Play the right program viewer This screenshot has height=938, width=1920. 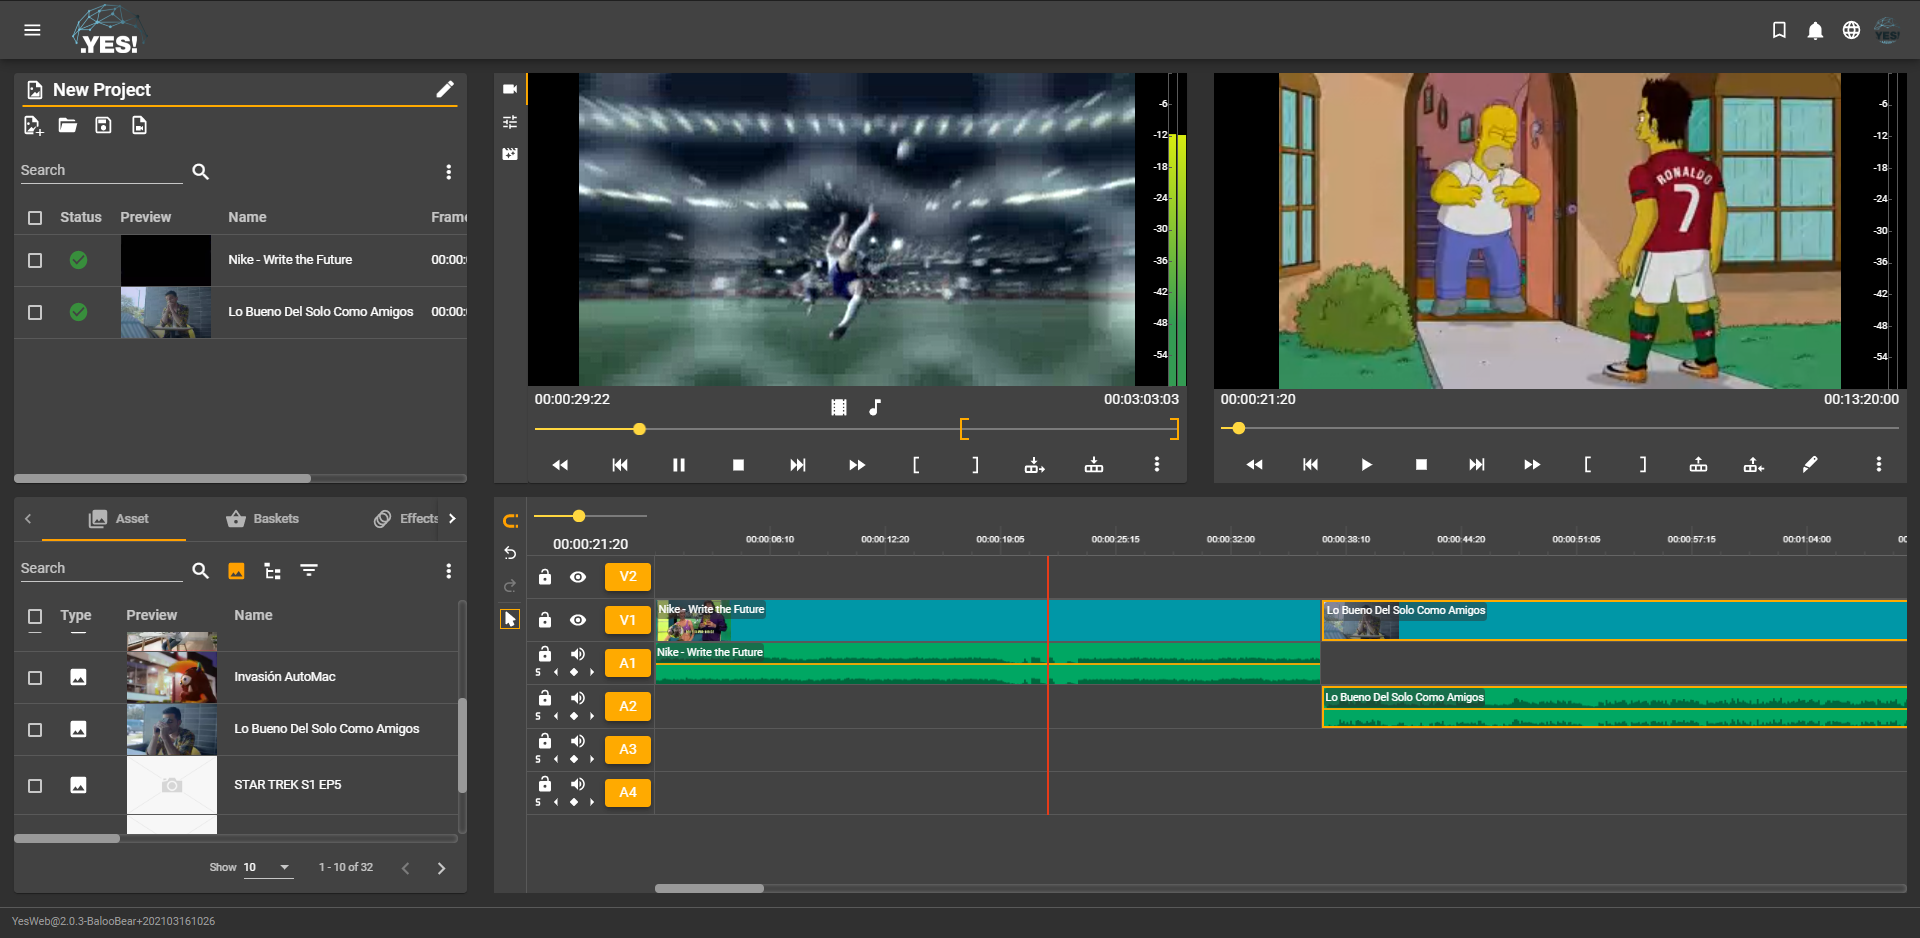[1366, 464]
